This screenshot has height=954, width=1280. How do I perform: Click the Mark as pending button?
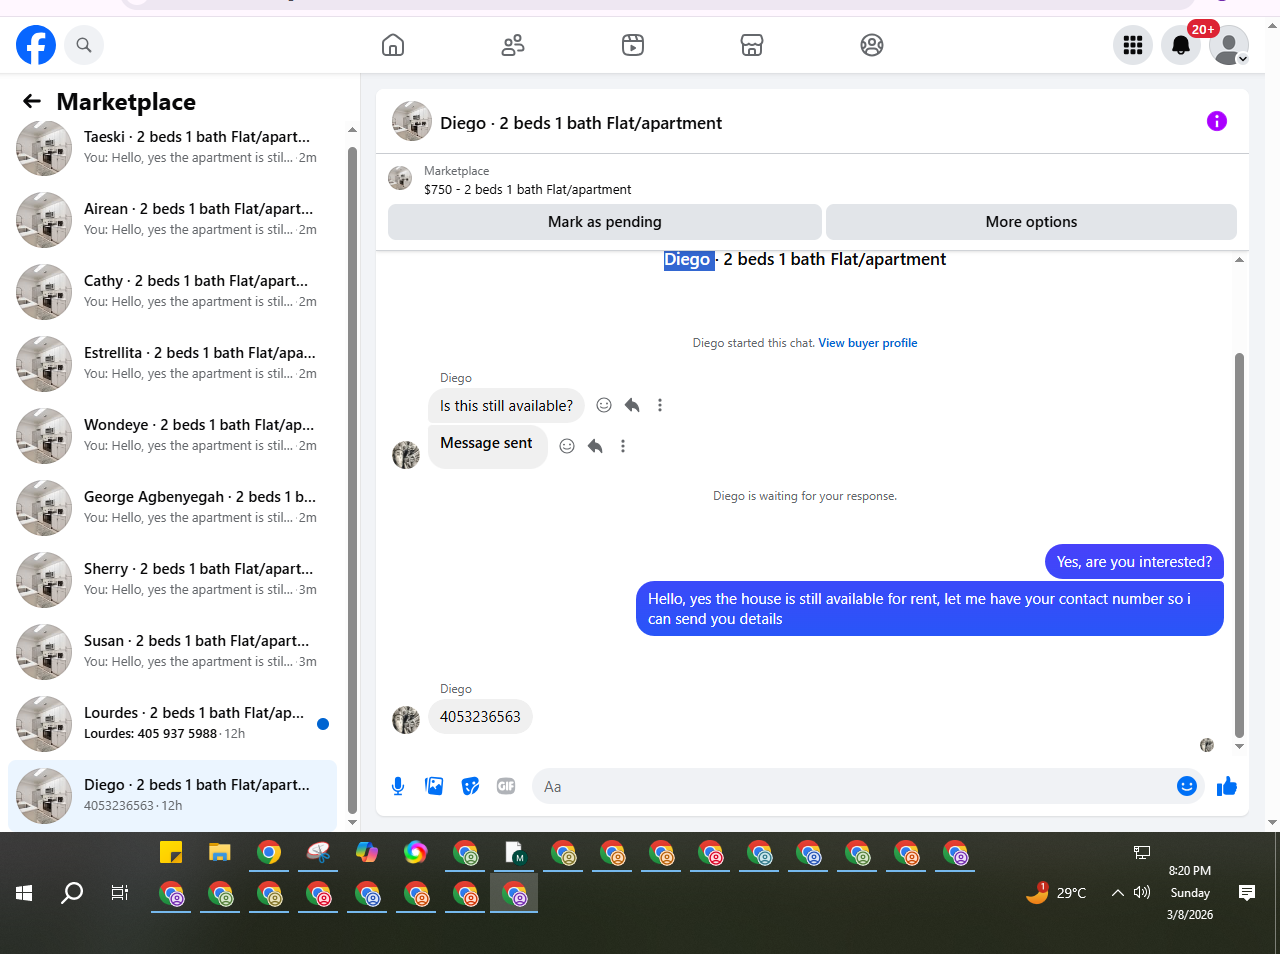[x=605, y=222]
